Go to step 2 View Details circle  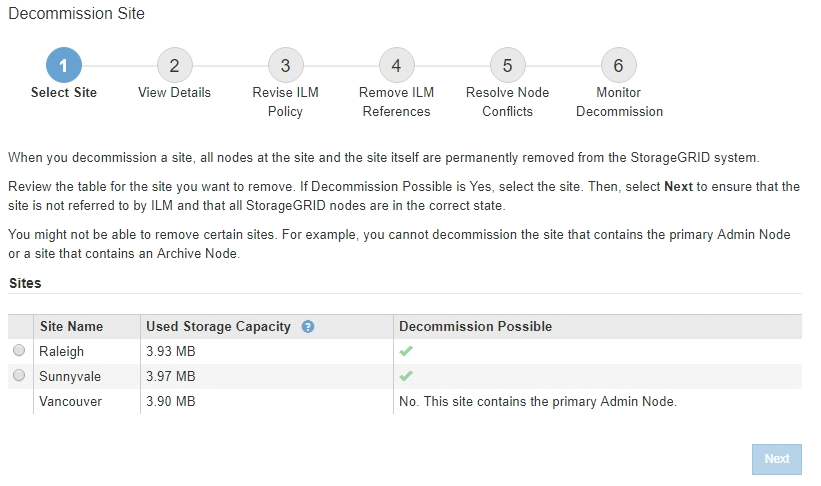[174, 66]
